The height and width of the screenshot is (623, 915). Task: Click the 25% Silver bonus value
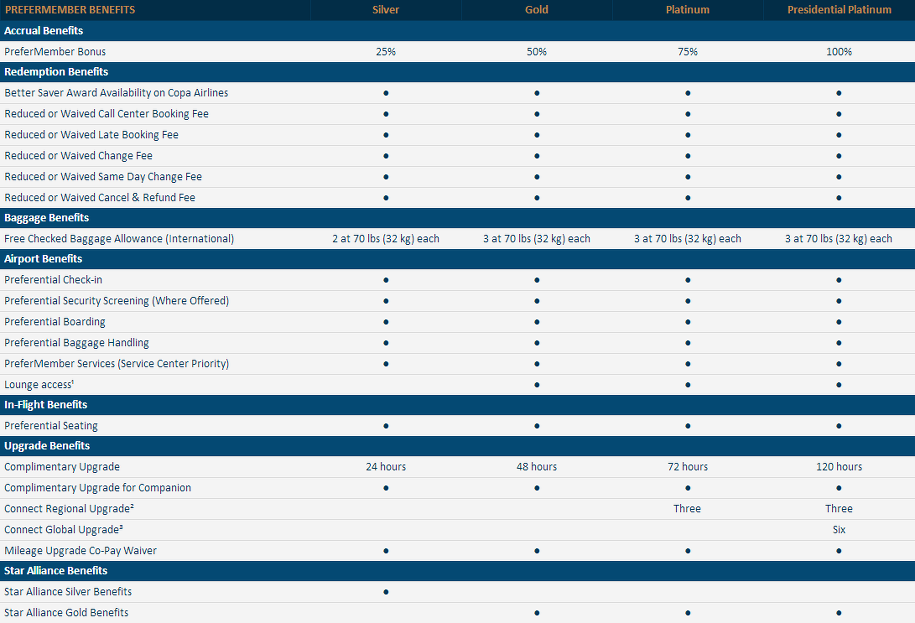point(386,52)
